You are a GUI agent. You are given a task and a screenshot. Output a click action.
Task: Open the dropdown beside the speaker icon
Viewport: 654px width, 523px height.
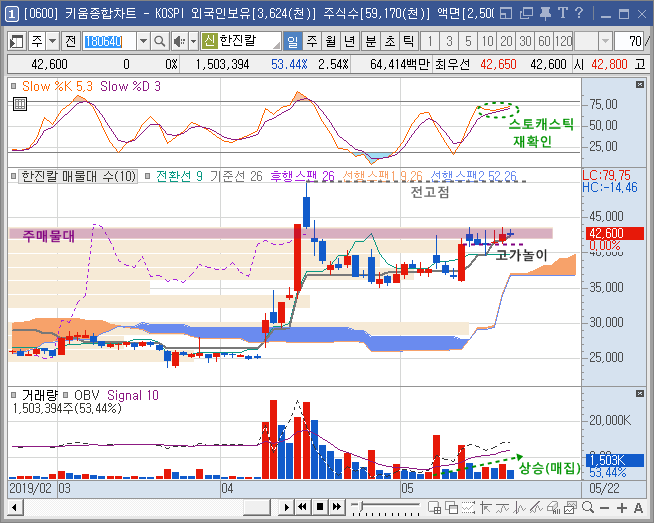click(x=193, y=41)
